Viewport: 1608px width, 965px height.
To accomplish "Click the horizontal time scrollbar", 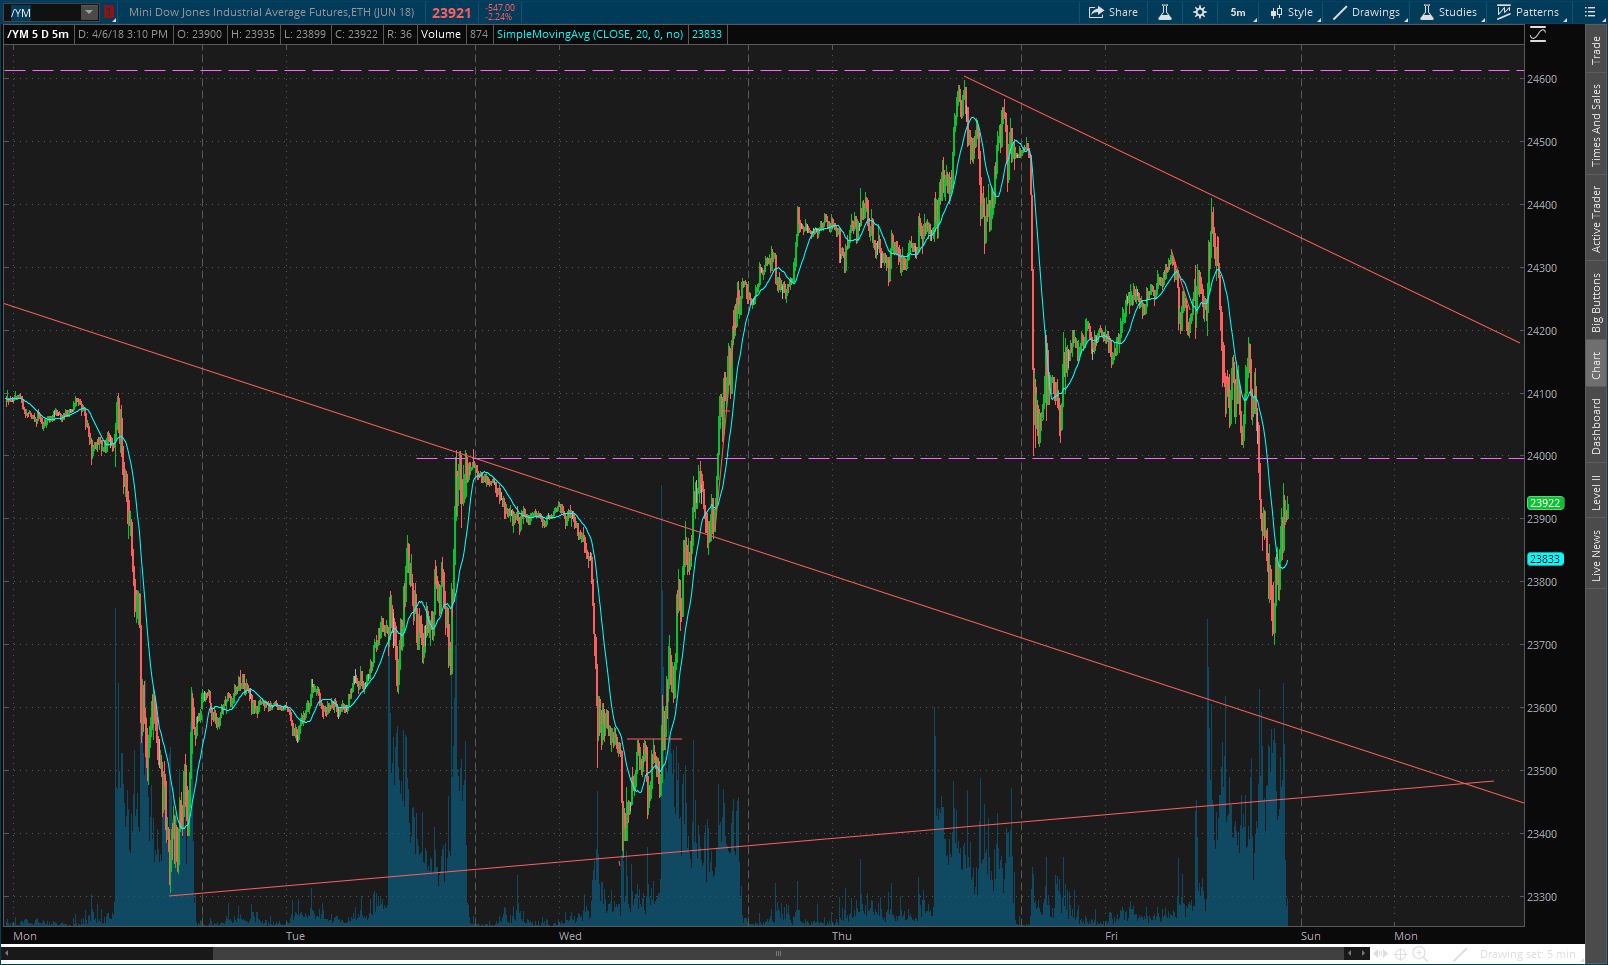I will click(x=778, y=953).
